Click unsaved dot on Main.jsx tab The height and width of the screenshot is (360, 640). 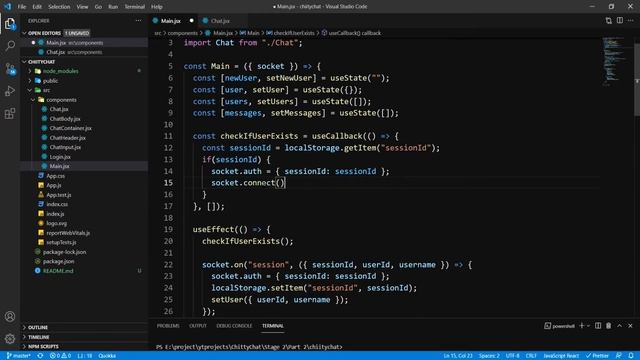pos(191,21)
